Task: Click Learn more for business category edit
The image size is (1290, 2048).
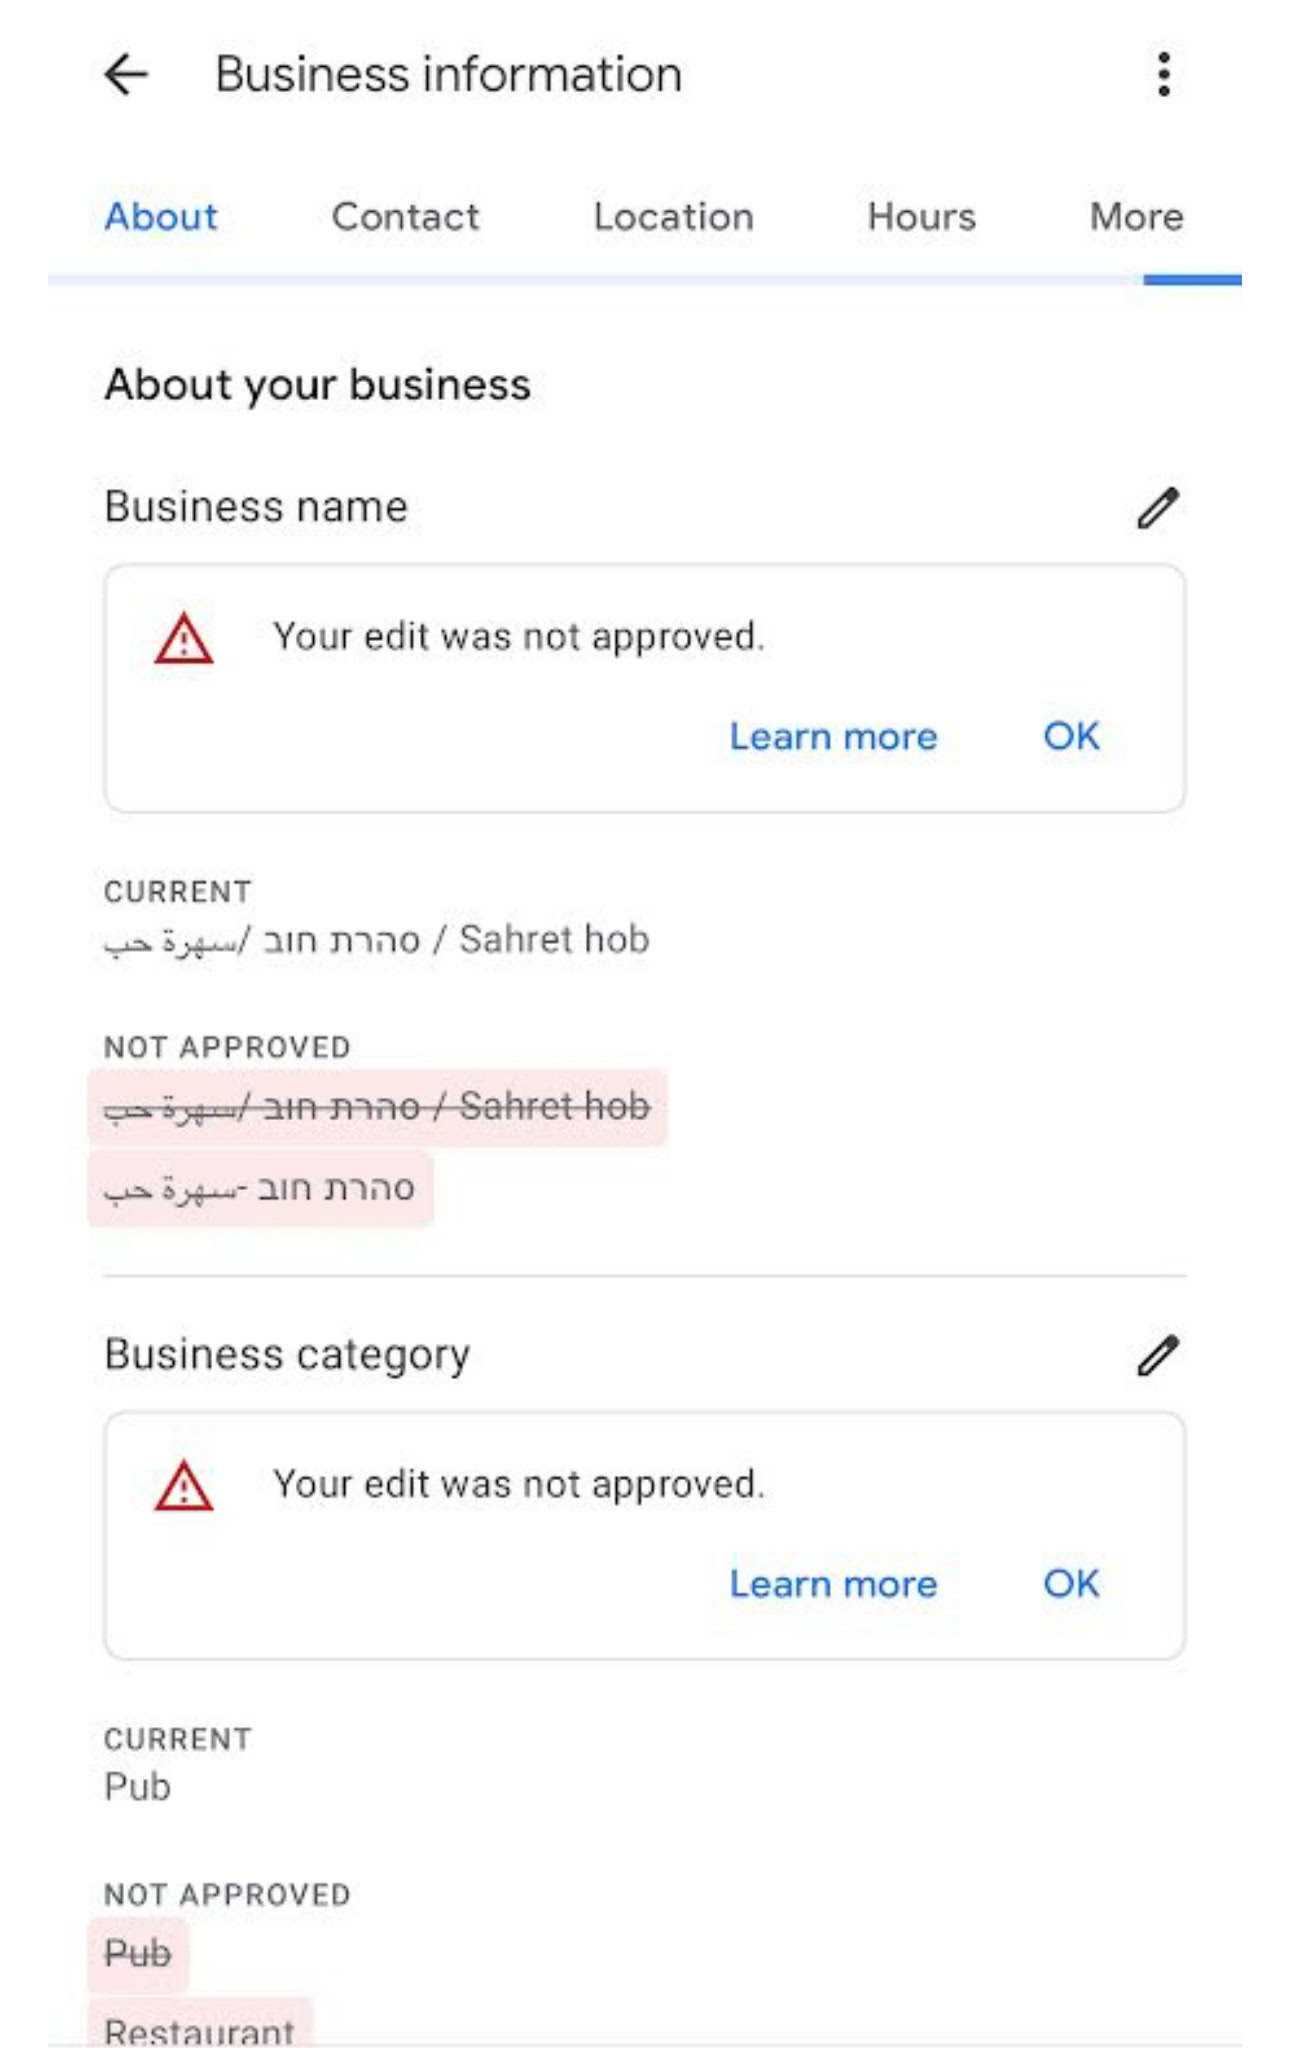Action: [x=833, y=1584]
